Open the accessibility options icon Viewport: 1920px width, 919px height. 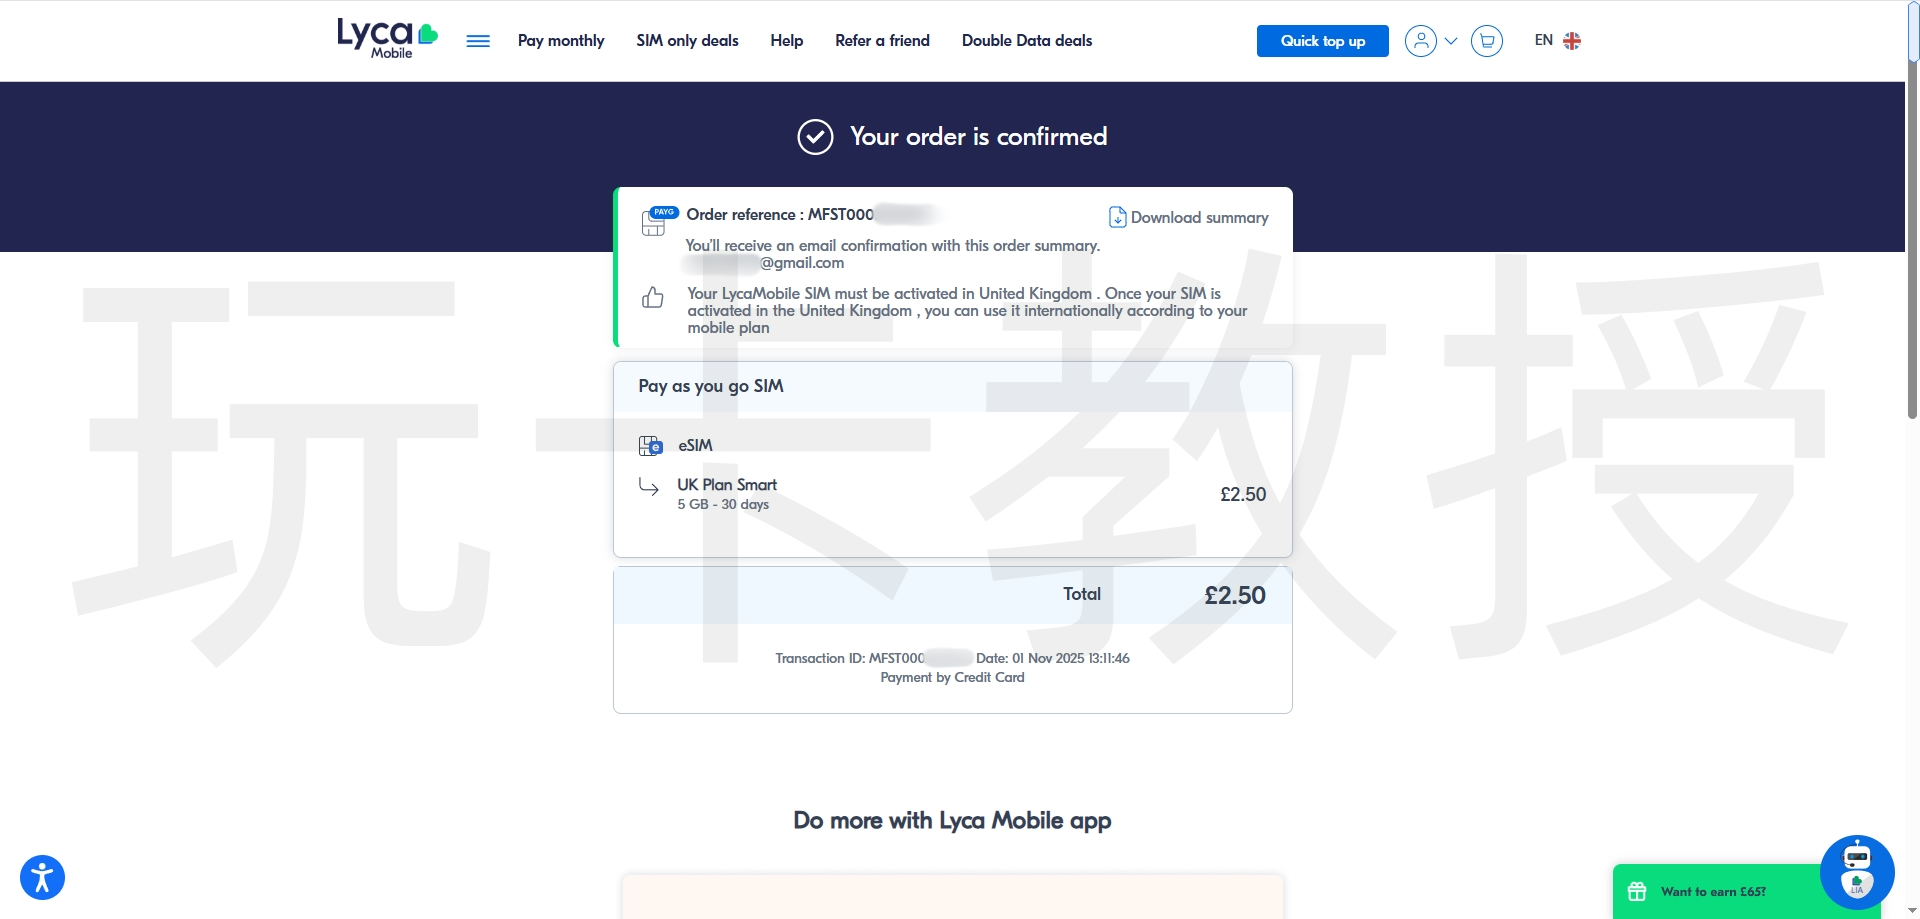[x=42, y=878]
